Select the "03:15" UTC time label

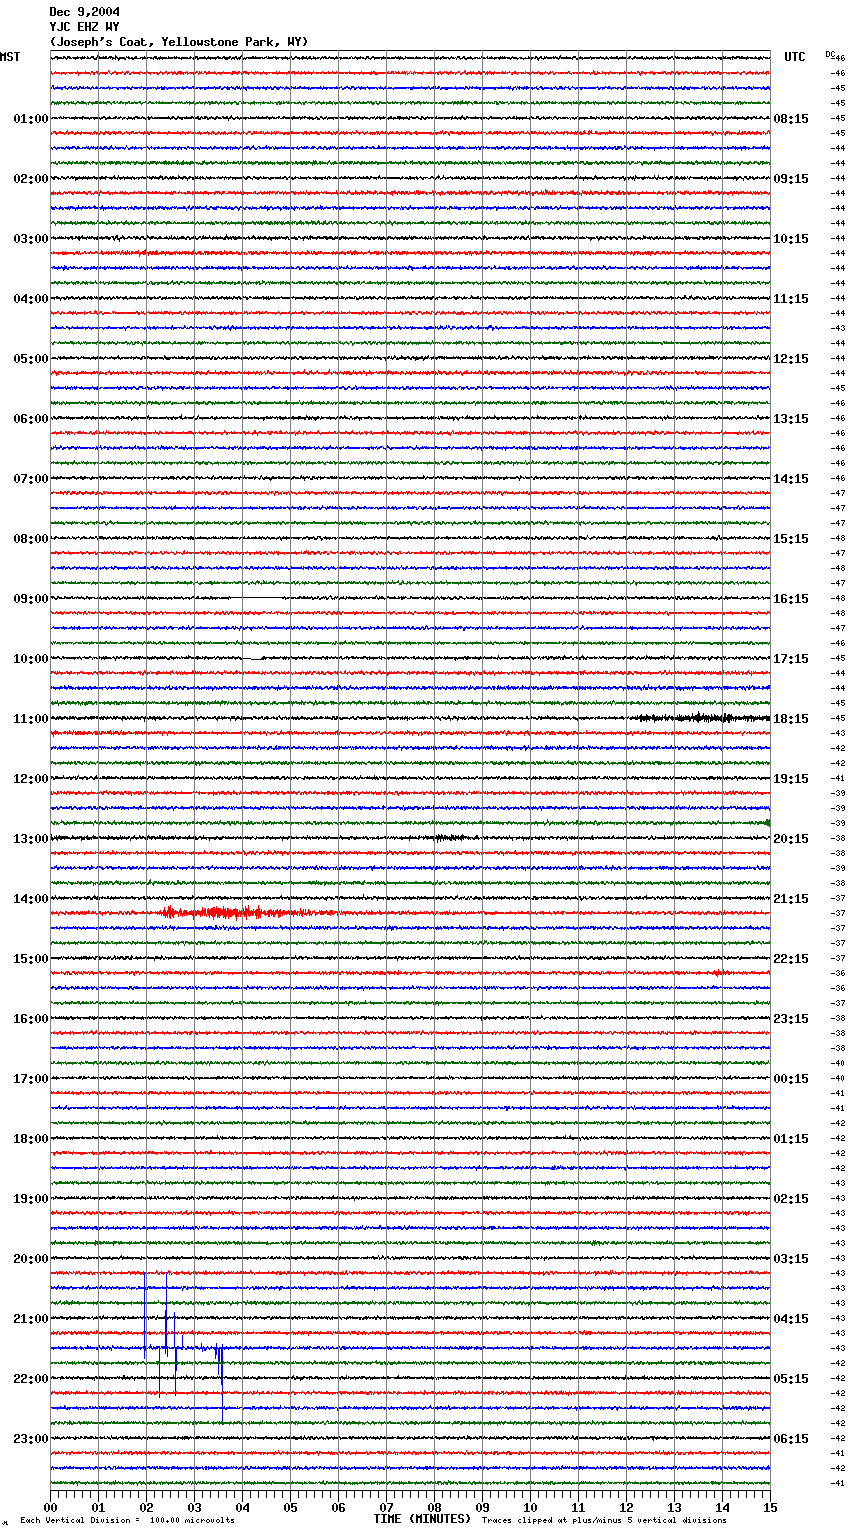coord(791,1259)
